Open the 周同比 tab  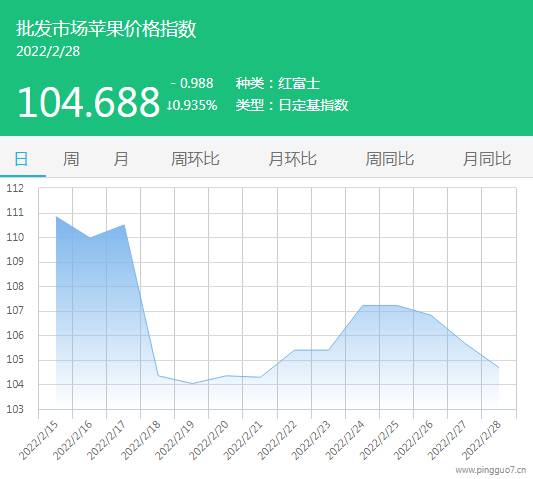click(x=390, y=159)
